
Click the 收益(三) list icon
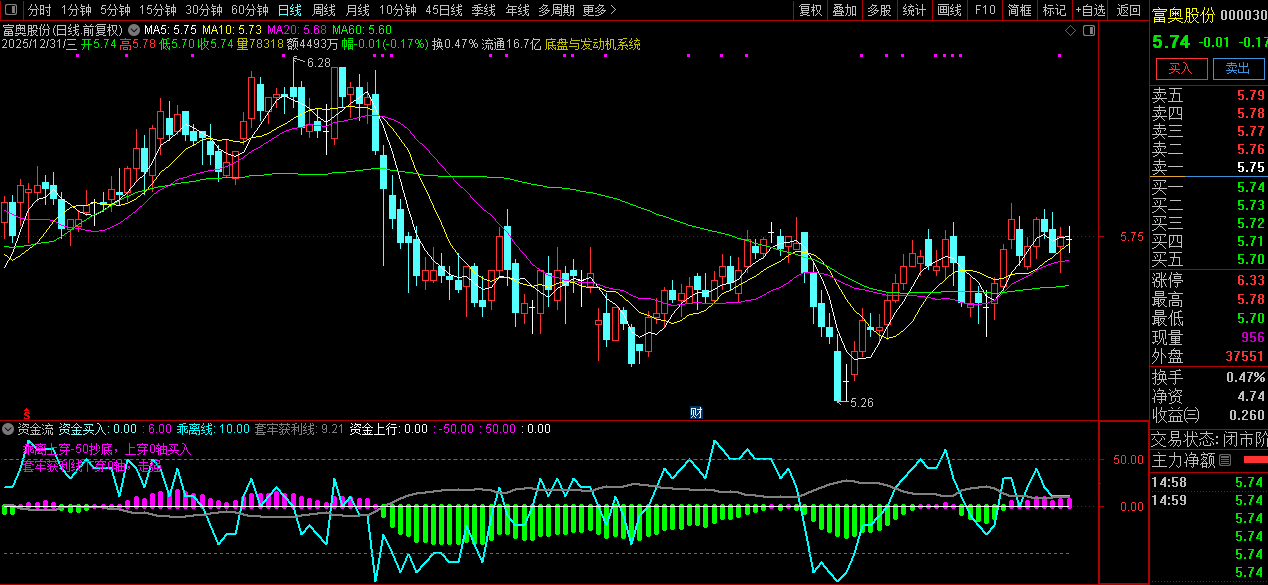tap(1190, 415)
